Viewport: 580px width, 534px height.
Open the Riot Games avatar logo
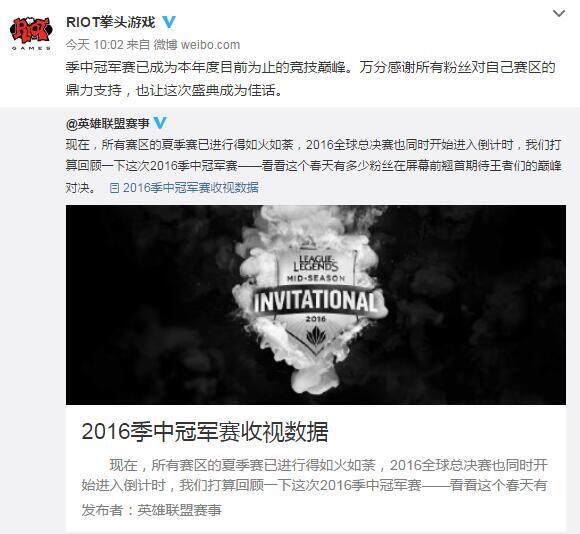31,34
